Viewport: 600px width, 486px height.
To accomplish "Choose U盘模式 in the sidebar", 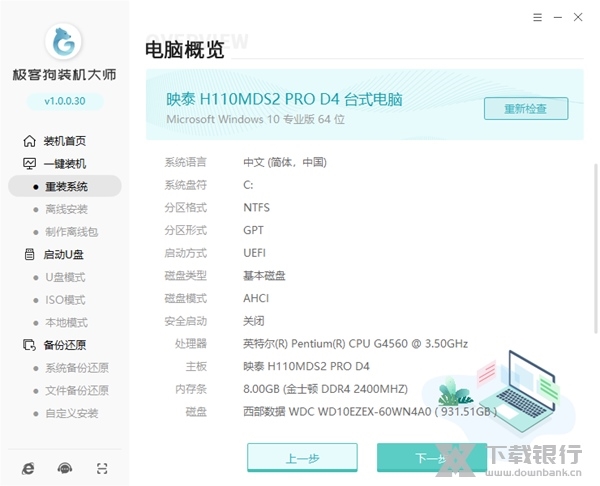I will pyautogui.click(x=65, y=278).
